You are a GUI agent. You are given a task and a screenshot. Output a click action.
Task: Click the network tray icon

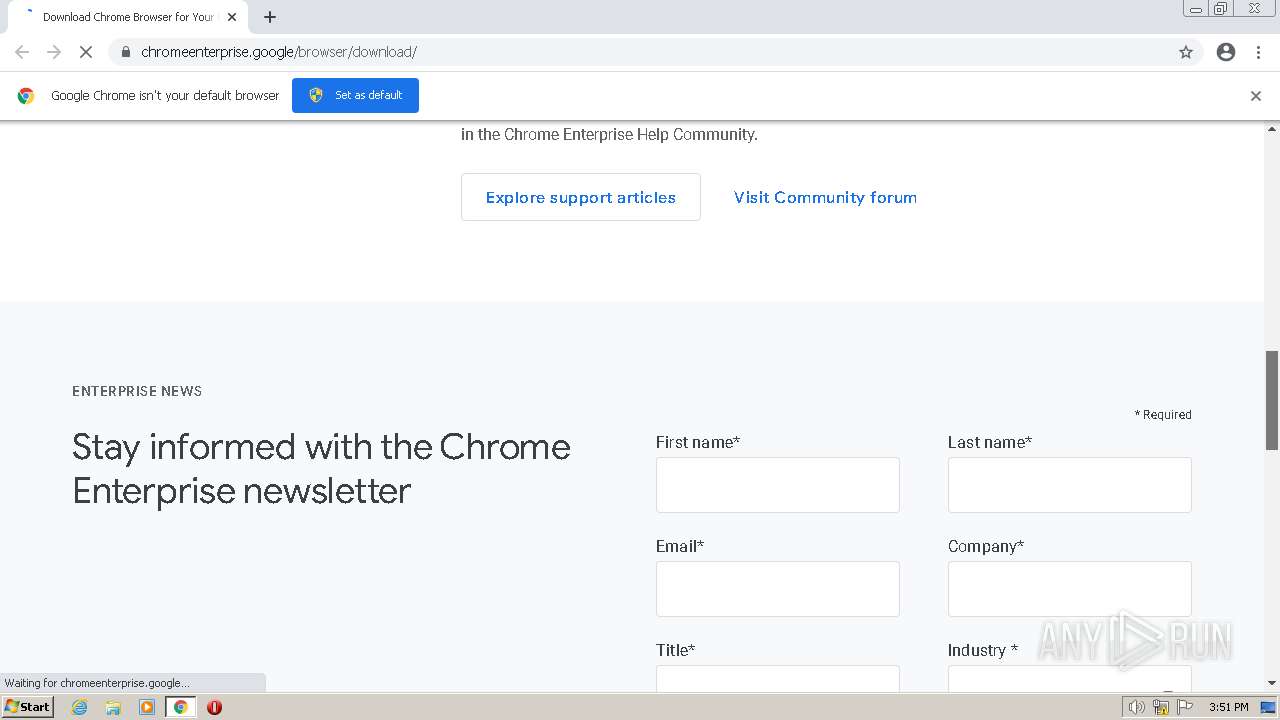[x=1161, y=707]
